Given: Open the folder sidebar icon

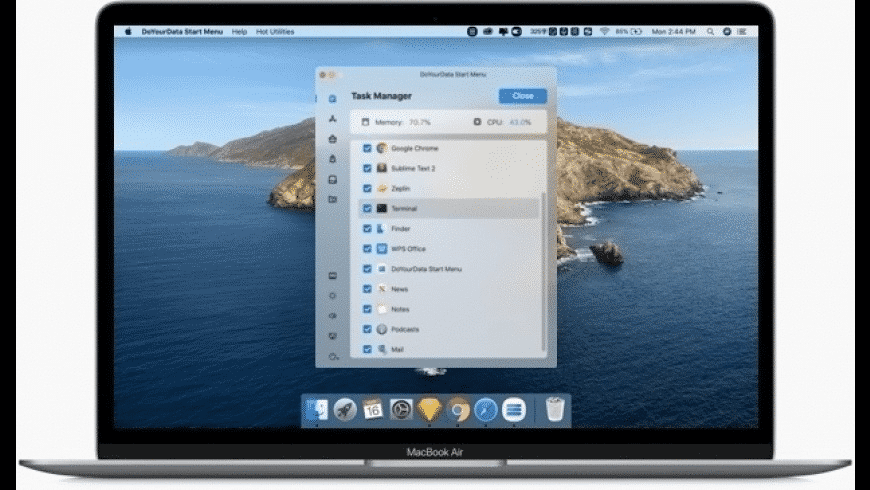Looking at the screenshot, I should [x=332, y=199].
